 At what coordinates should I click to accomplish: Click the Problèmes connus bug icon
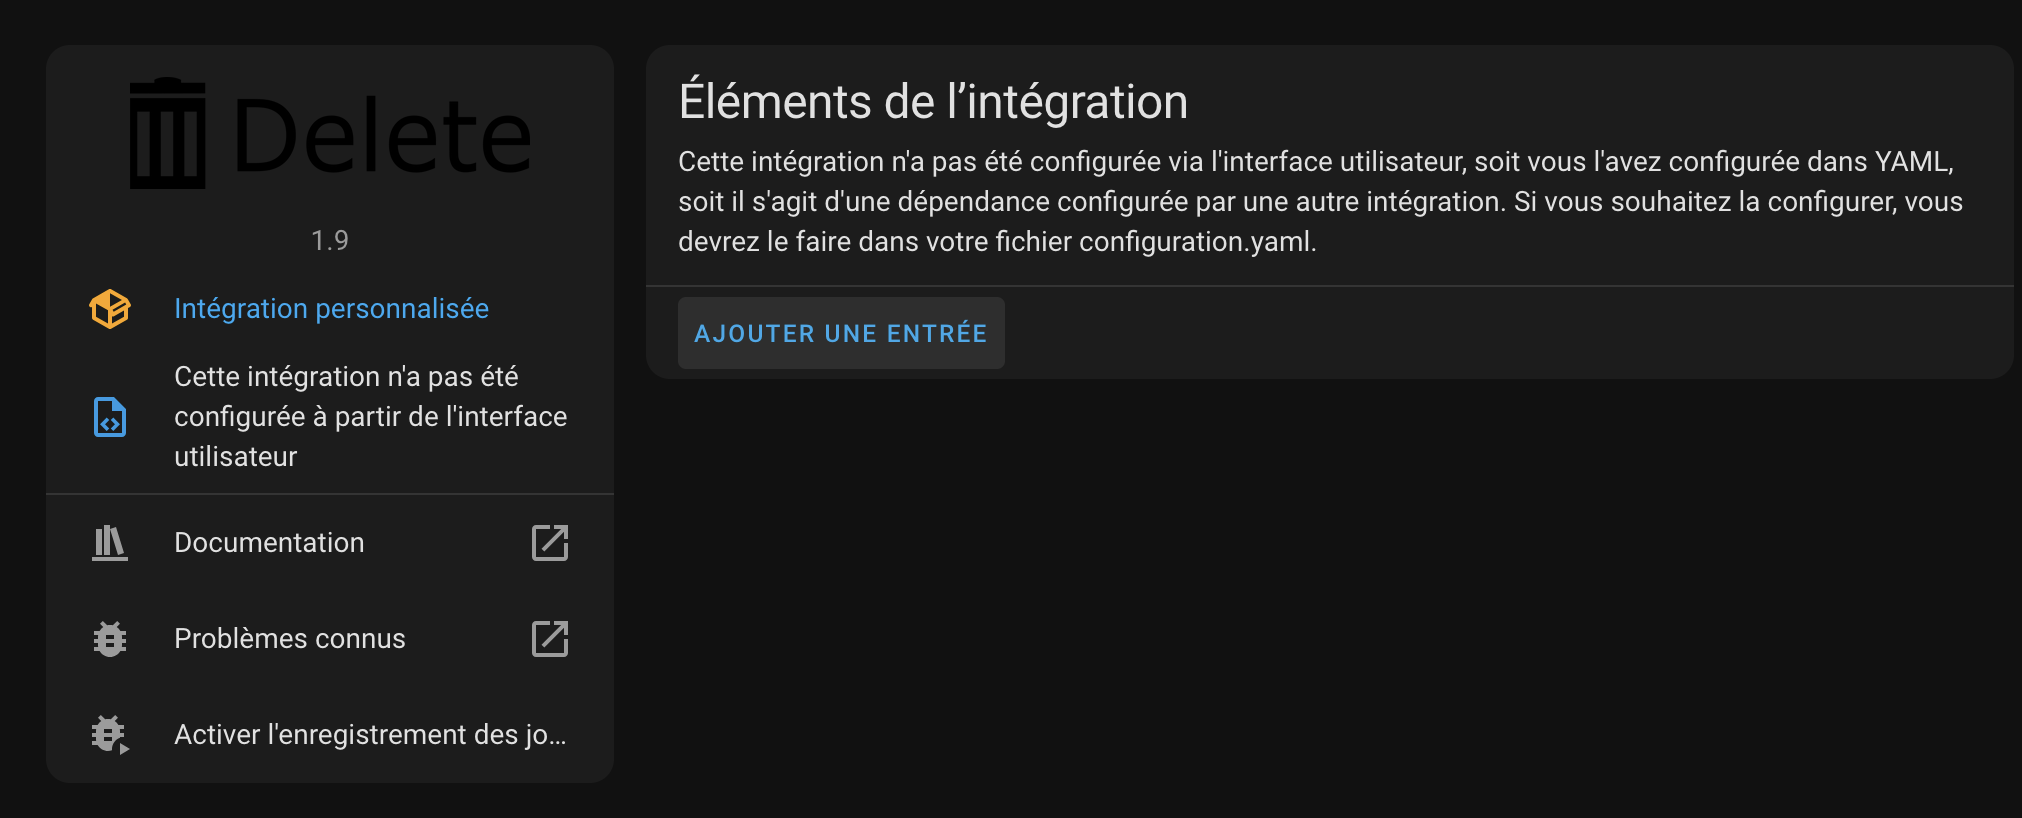point(110,639)
